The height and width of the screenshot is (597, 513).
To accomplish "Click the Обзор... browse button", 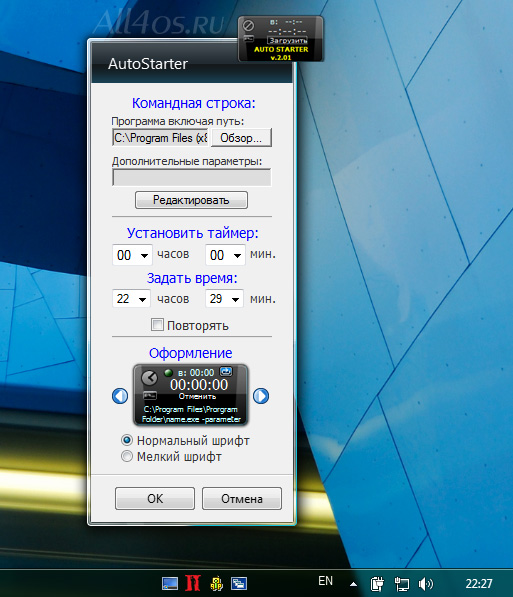I will [x=241, y=137].
